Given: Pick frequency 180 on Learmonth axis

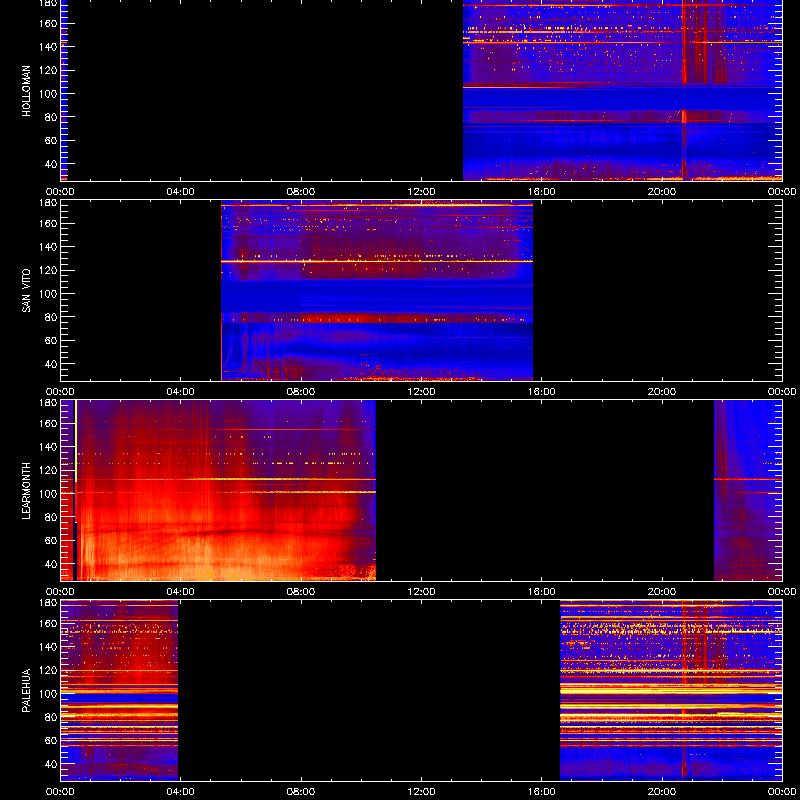Looking at the screenshot, I should (x=50, y=403).
